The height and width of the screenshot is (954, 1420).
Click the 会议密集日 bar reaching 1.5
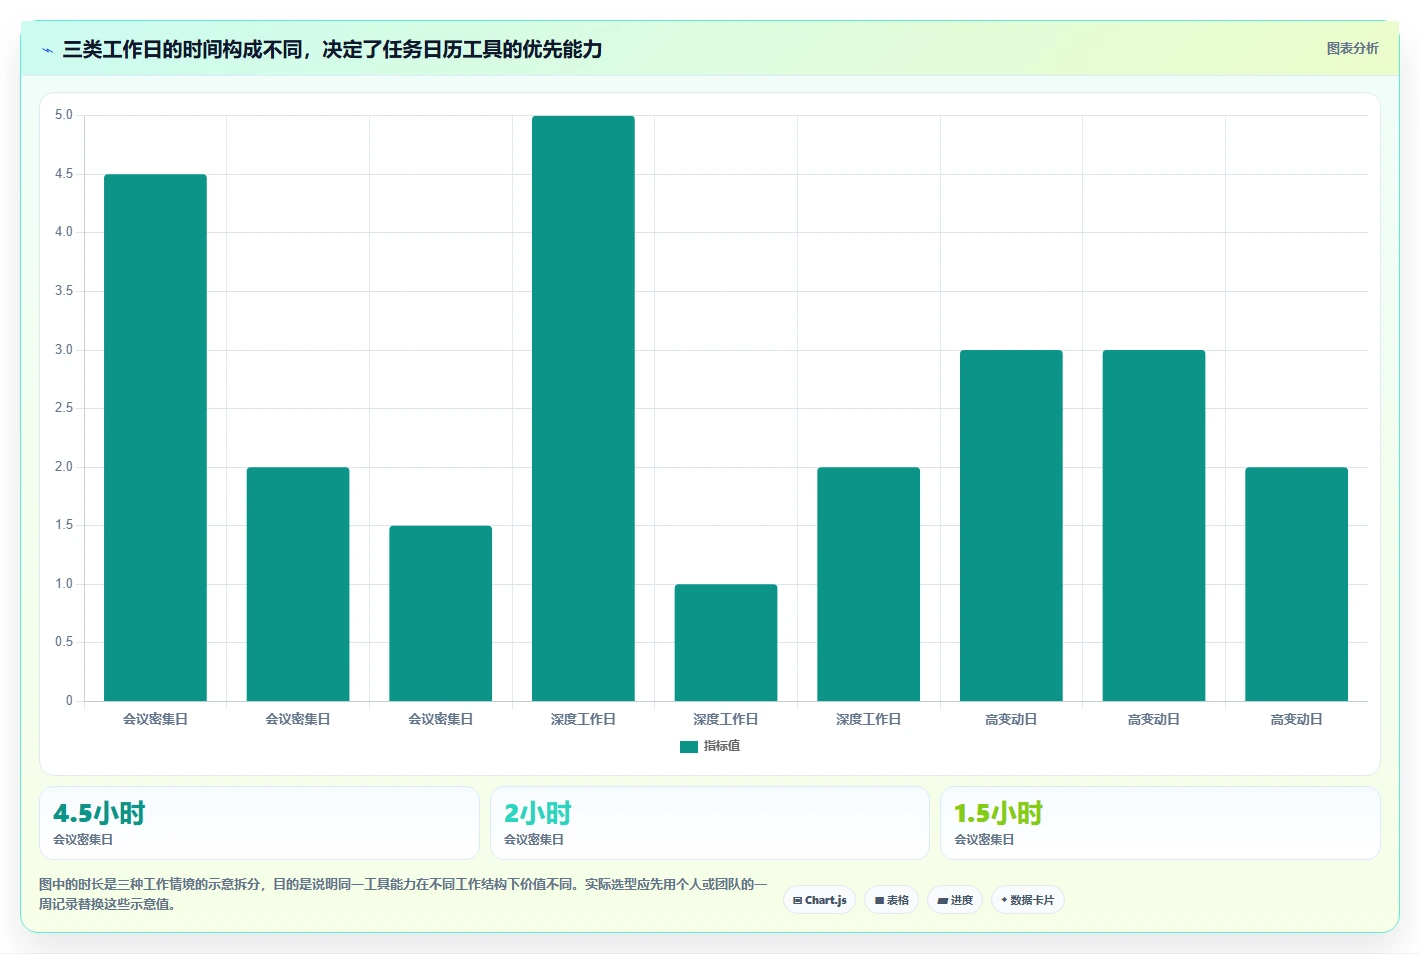click(441, 613)
